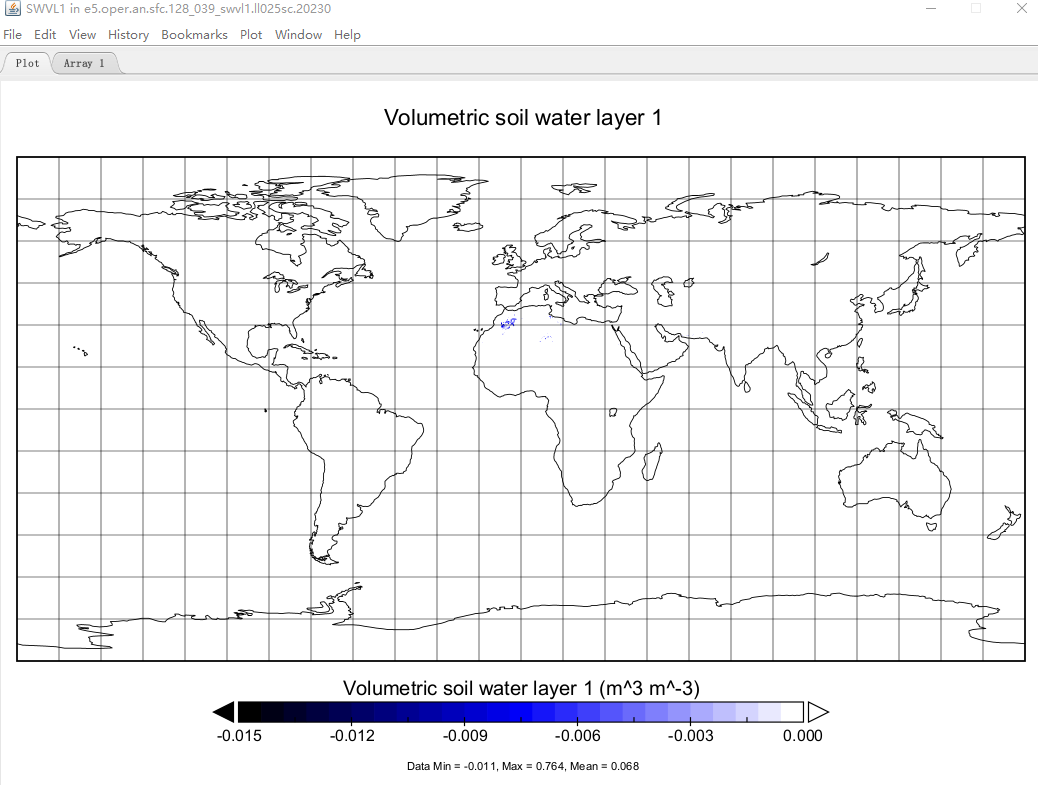The height and width of the screenshot is (785, 1038).
Task: Click the Data Min Max Mean footer
Action: [x=523, y=766]
